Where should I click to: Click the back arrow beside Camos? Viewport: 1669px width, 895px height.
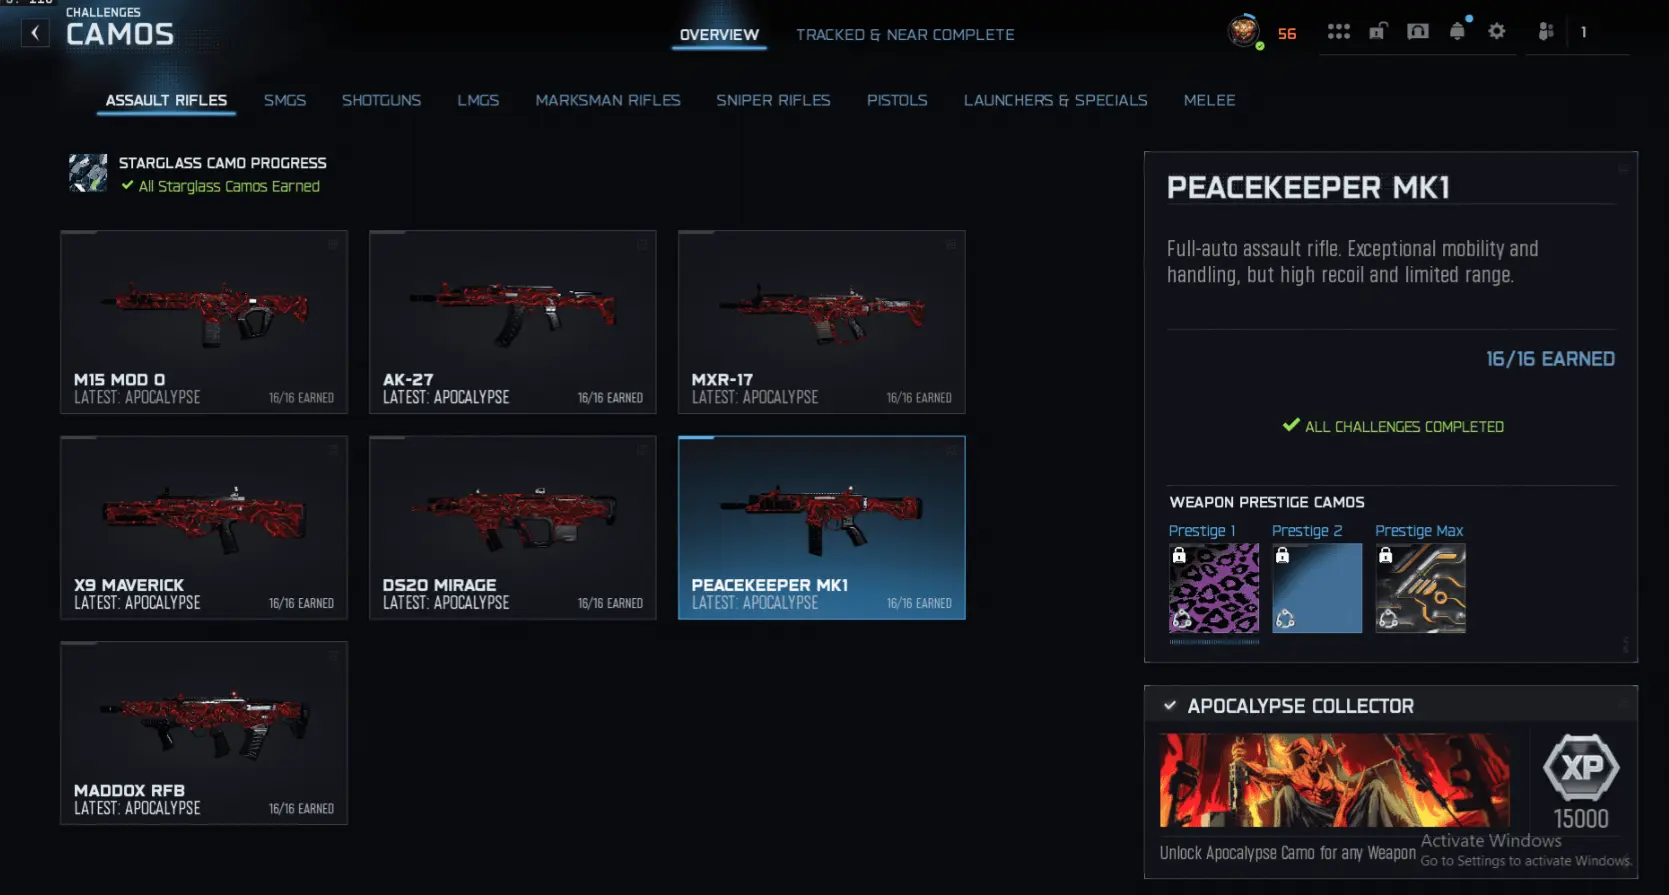click(x=35, y=33)
